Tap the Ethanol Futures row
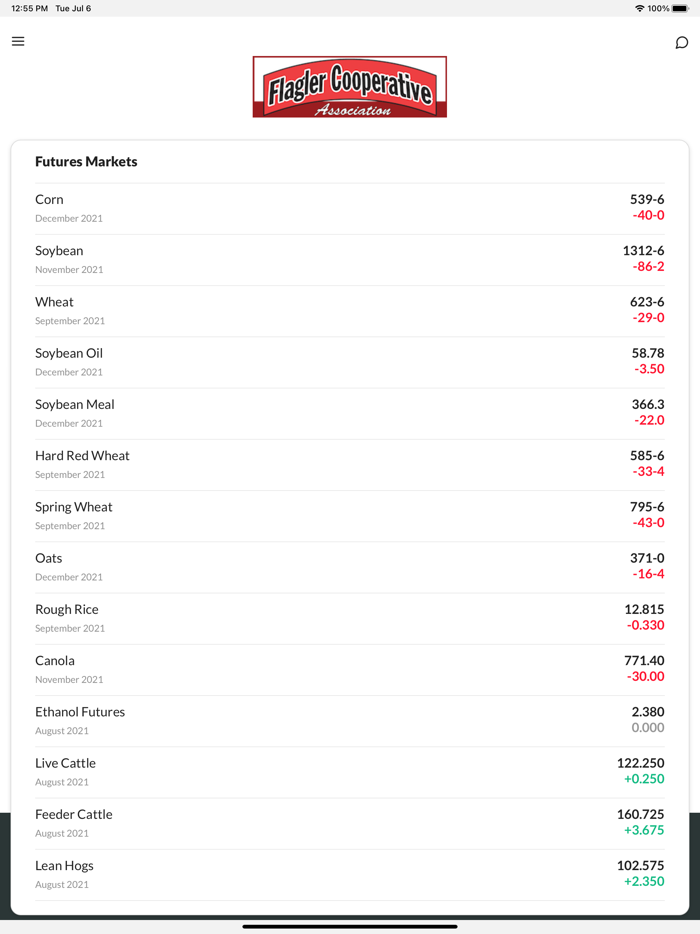This screenshot has width=700, height=934. pos(350,720)
